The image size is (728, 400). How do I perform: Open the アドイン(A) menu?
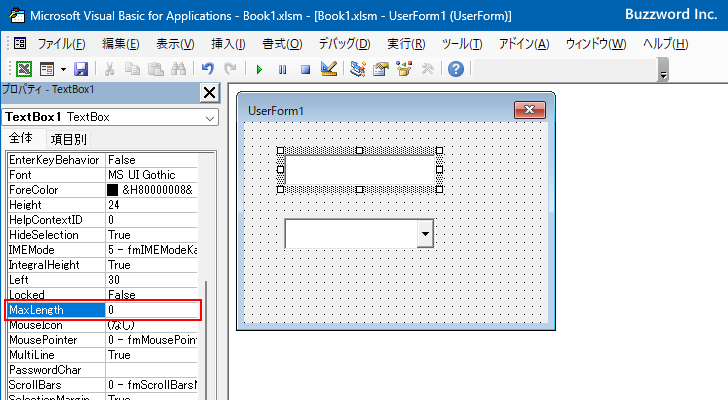coord(524,44)
